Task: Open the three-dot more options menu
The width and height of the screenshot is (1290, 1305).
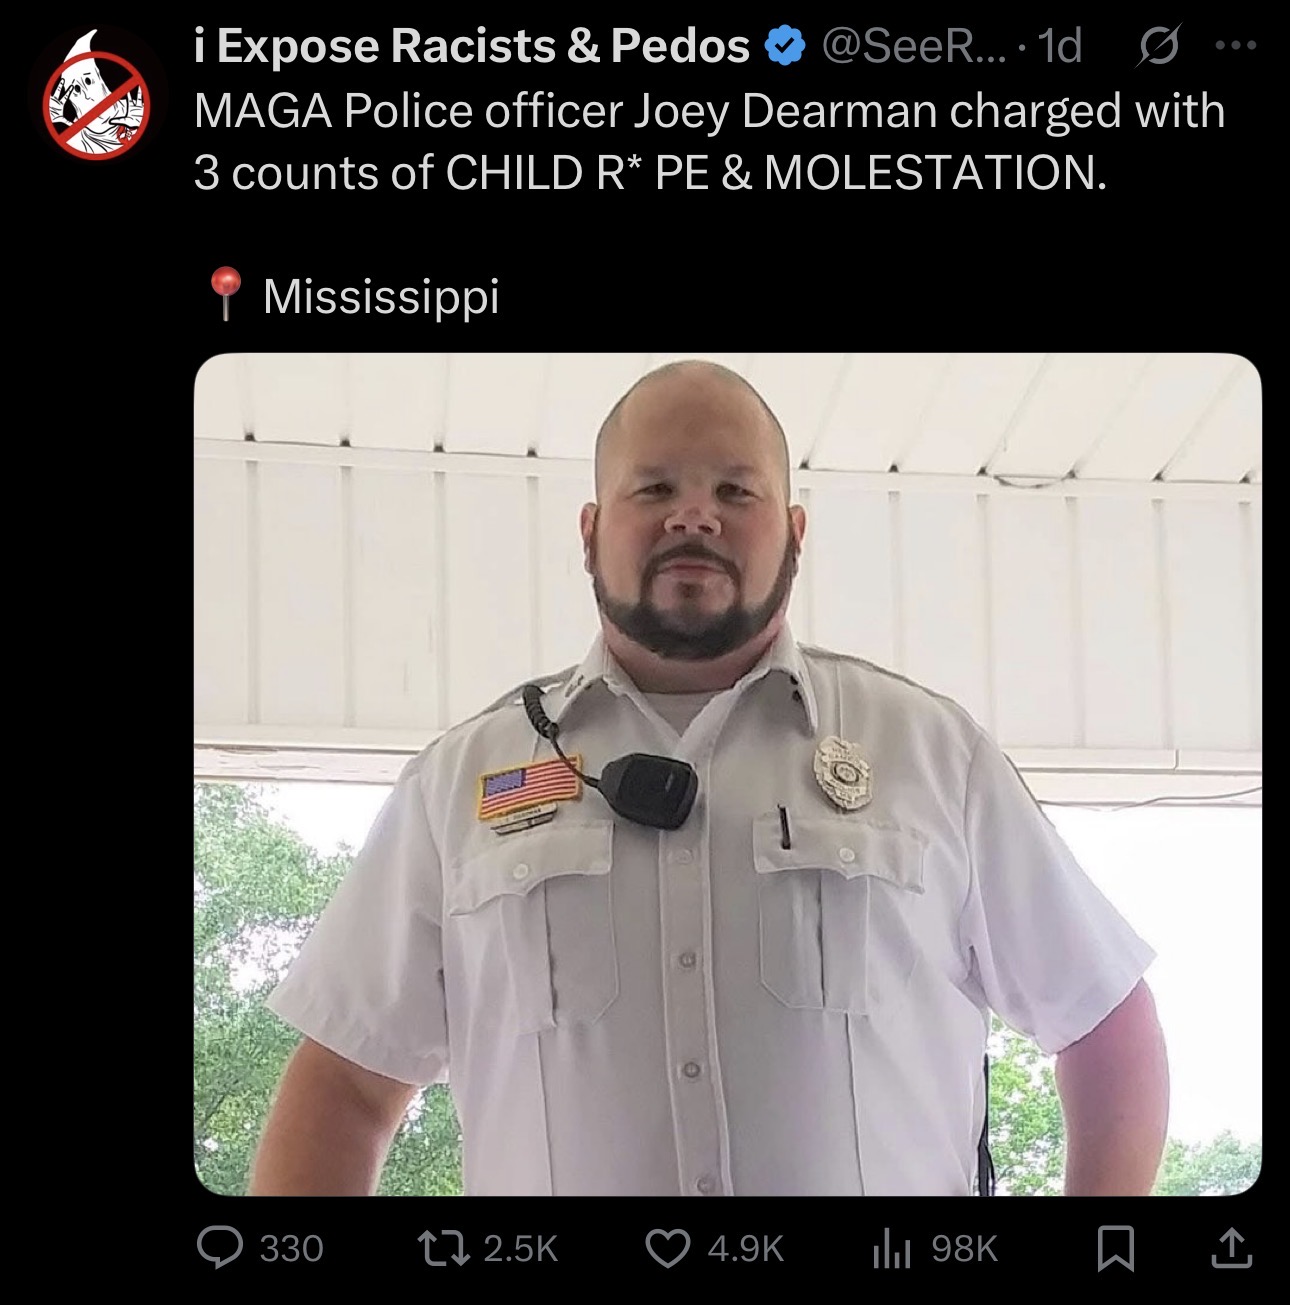Action: coord(1236,45)
